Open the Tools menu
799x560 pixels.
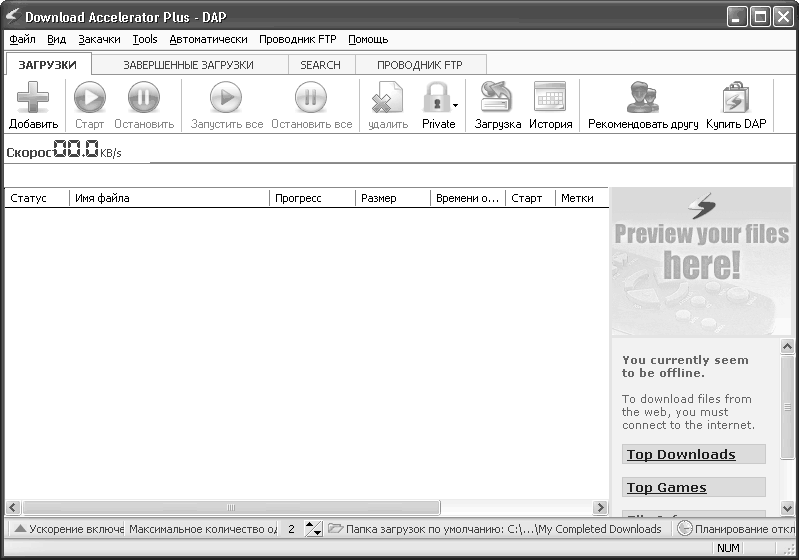pos(145,39)
